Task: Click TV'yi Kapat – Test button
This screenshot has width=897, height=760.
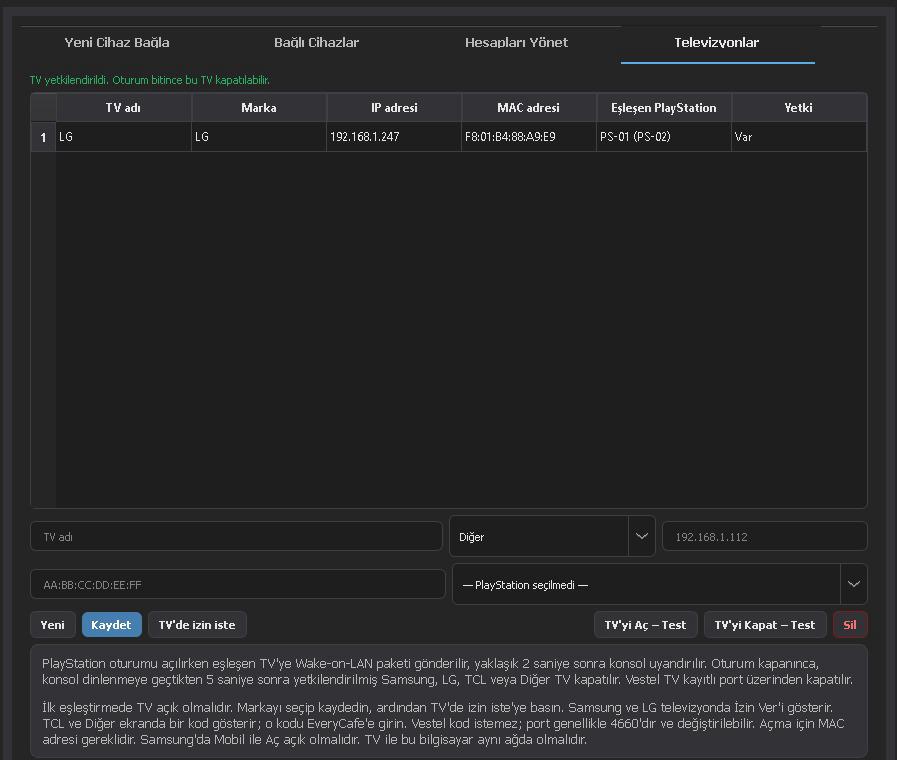Action: (x=765, y=624)
